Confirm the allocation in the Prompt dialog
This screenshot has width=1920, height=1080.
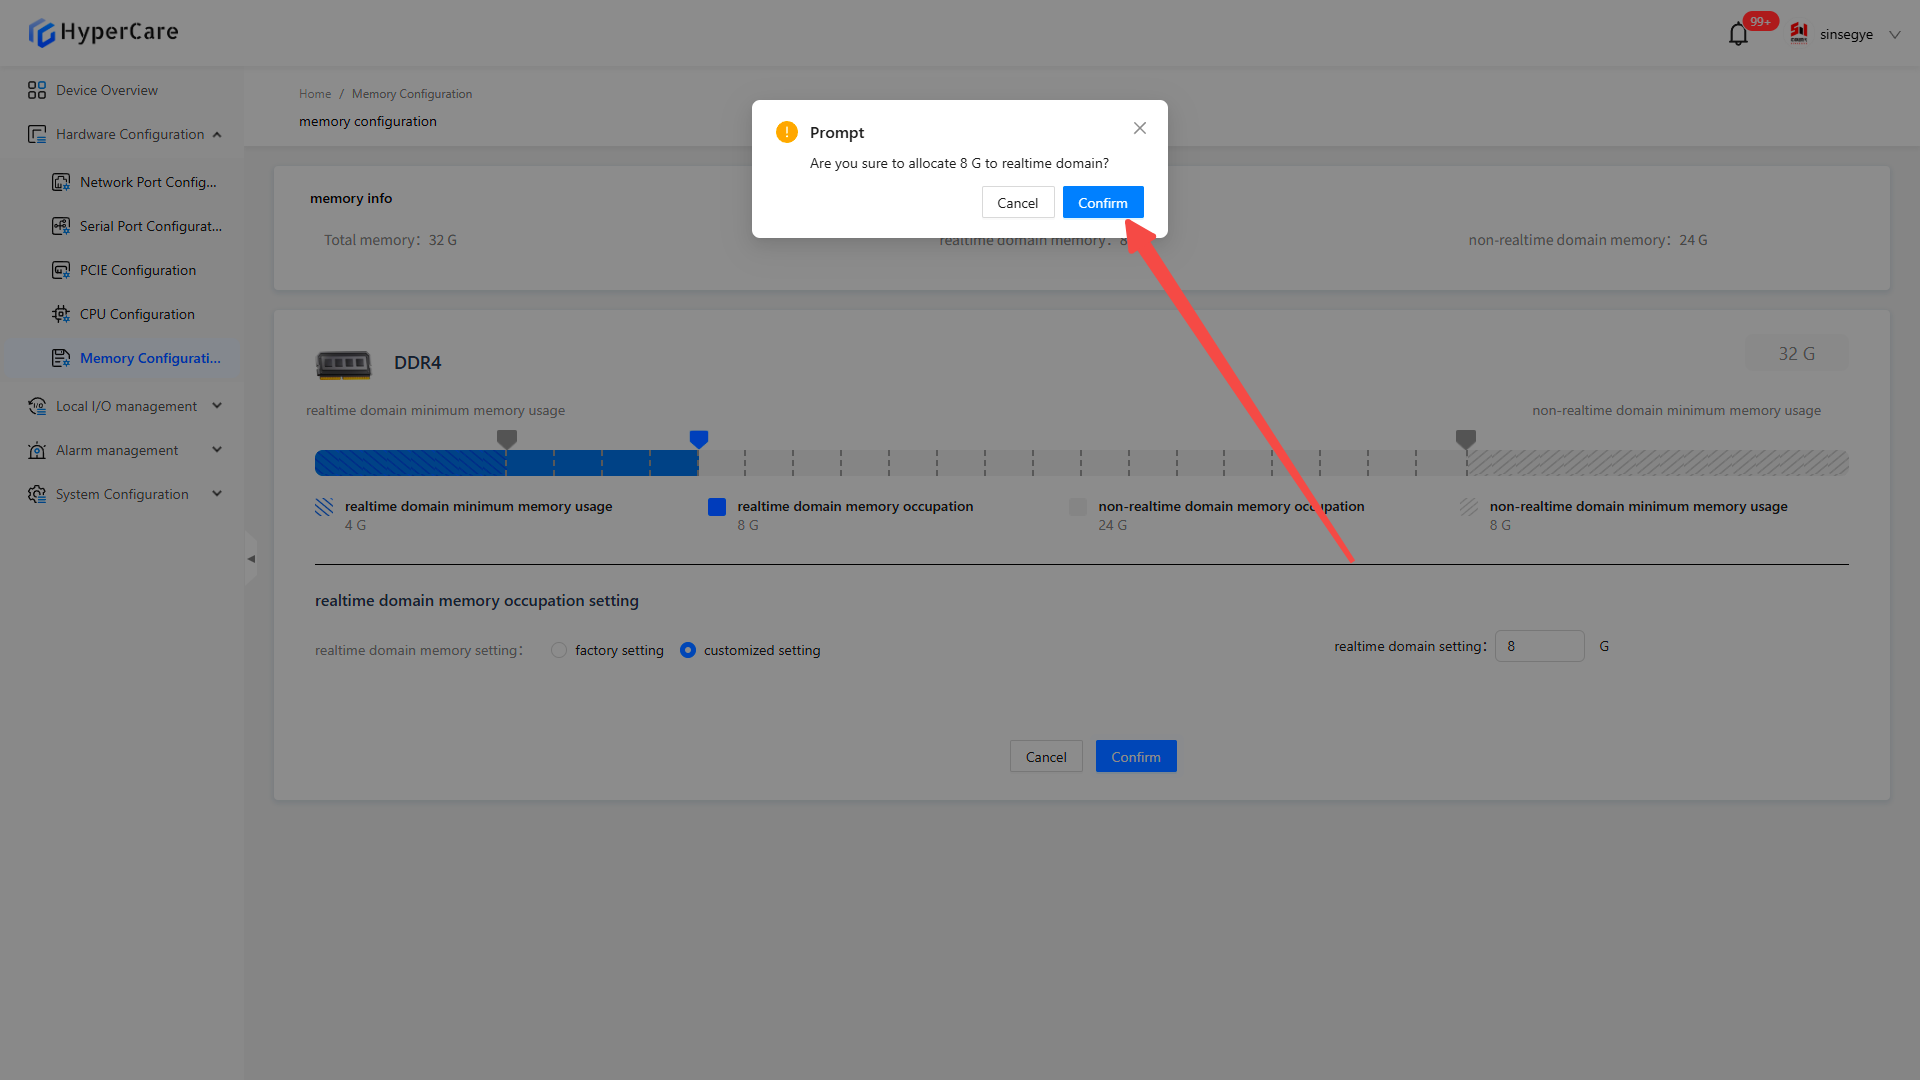pos(1102,203)
